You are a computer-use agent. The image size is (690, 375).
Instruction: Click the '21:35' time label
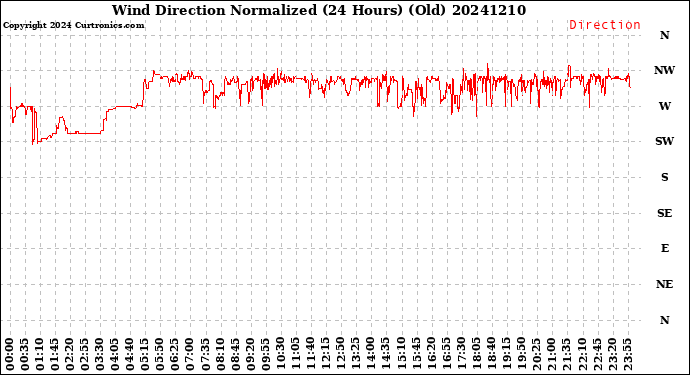pos(566,354)
